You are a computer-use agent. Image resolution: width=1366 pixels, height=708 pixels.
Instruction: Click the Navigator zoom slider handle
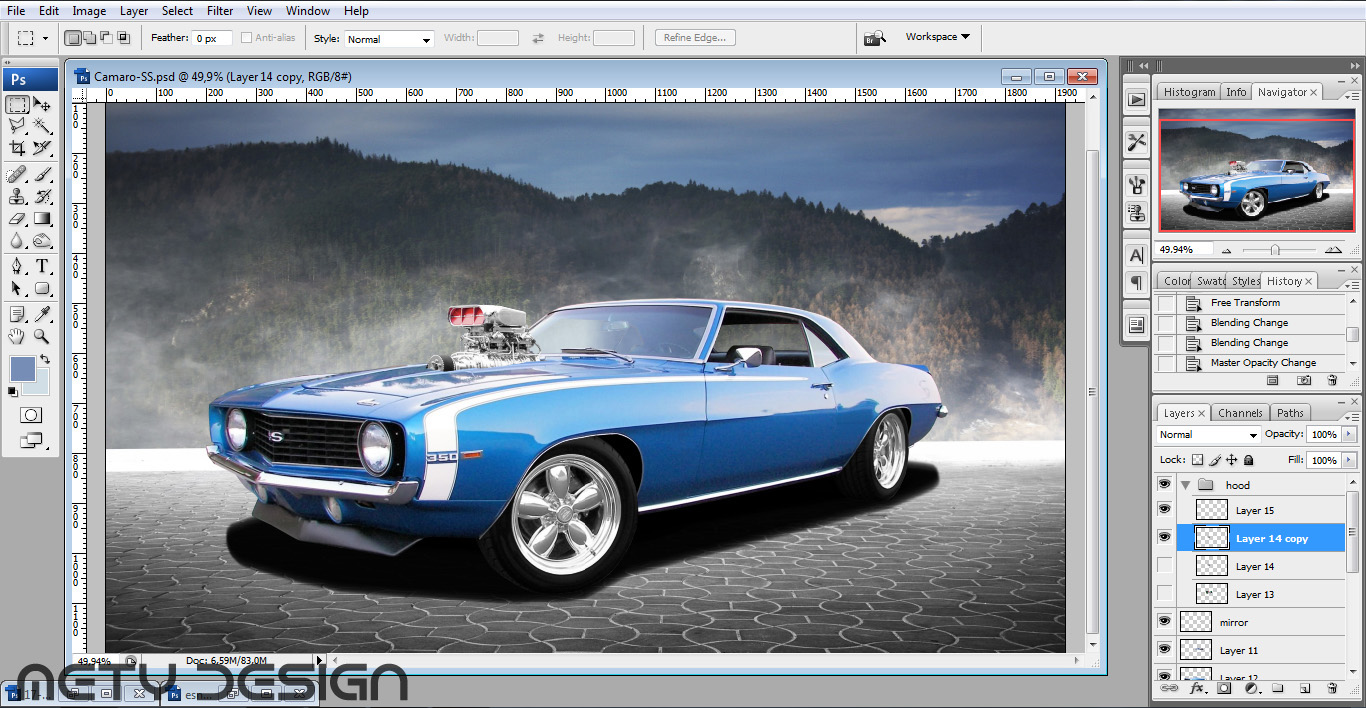[1275, 250]
